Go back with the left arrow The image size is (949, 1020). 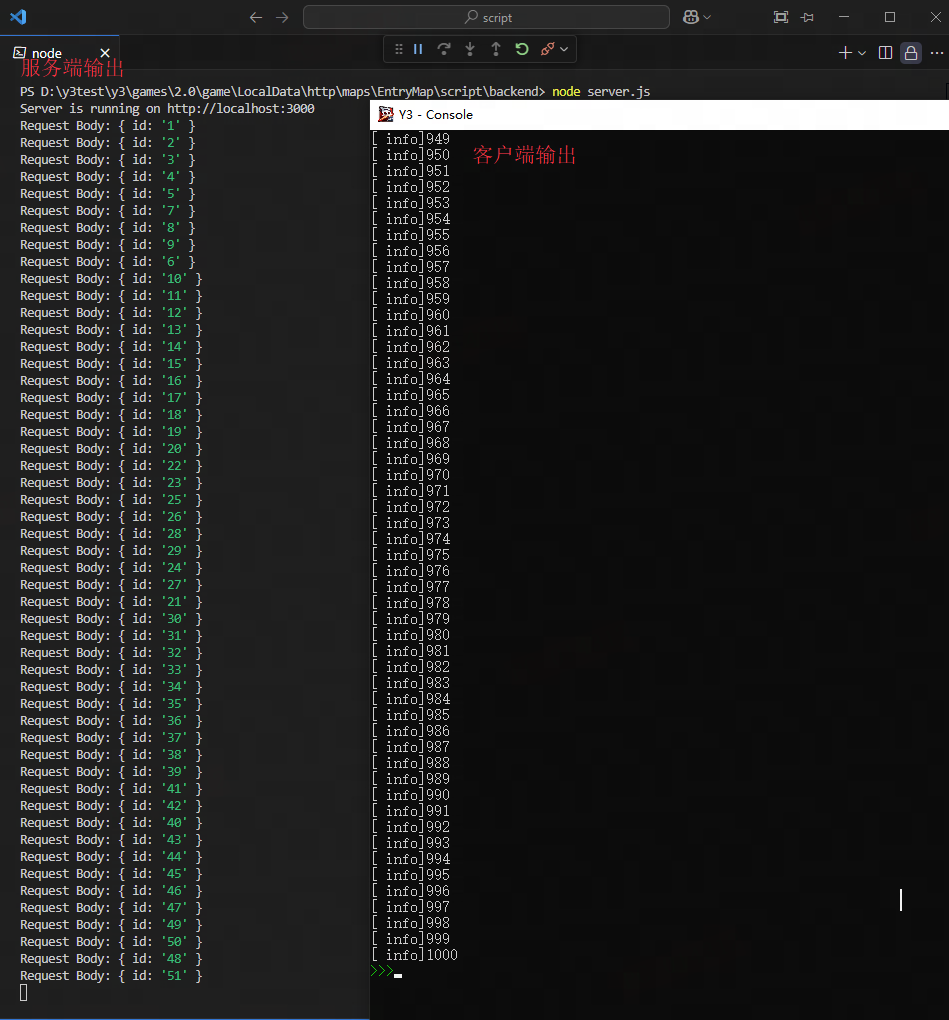click(256, 17)
